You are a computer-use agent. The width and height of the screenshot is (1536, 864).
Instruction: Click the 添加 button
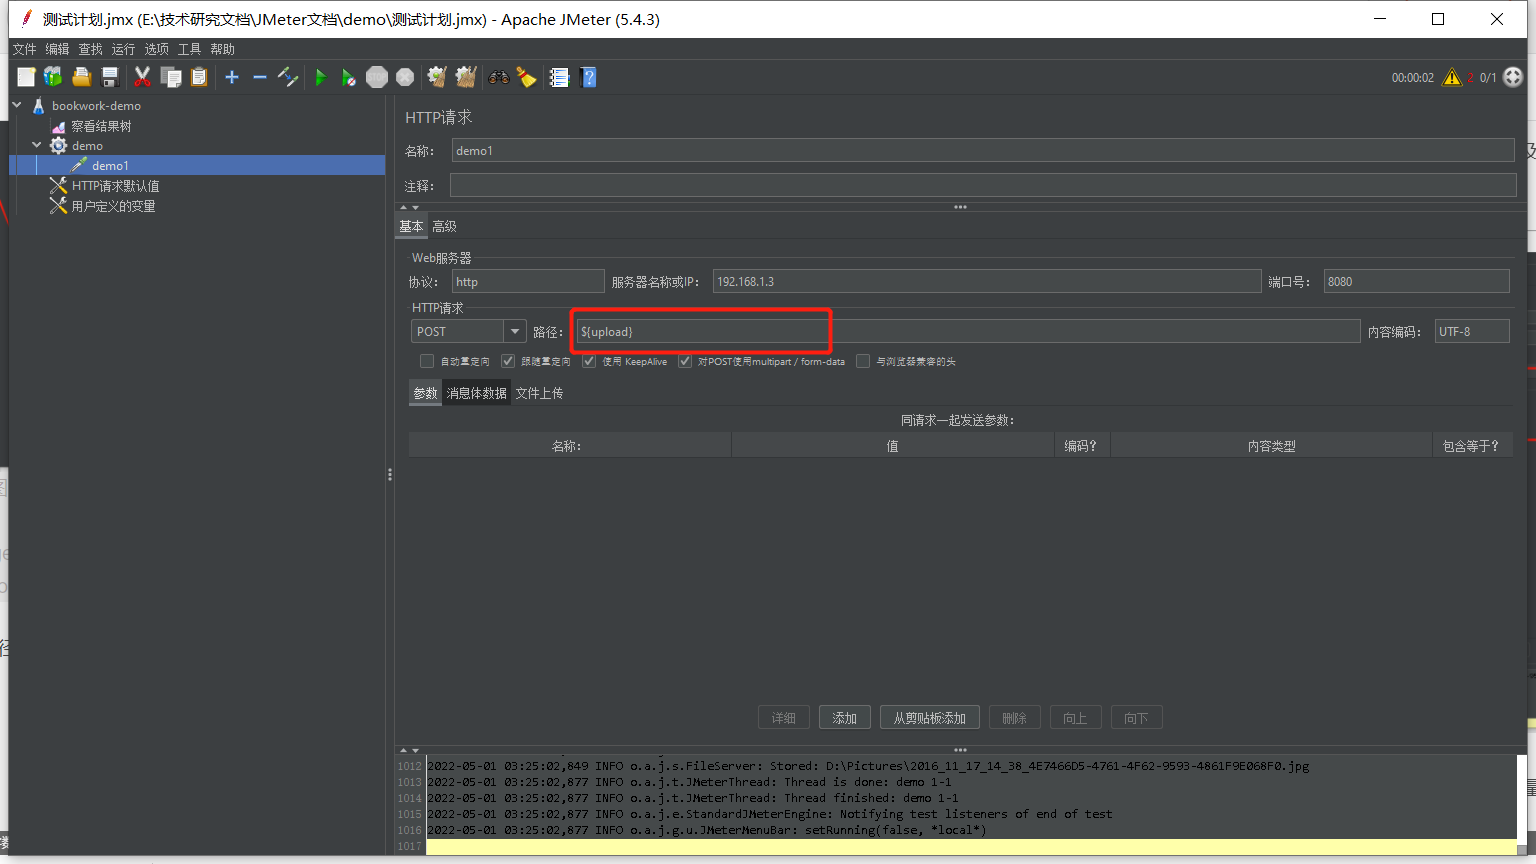coord(845,718)
